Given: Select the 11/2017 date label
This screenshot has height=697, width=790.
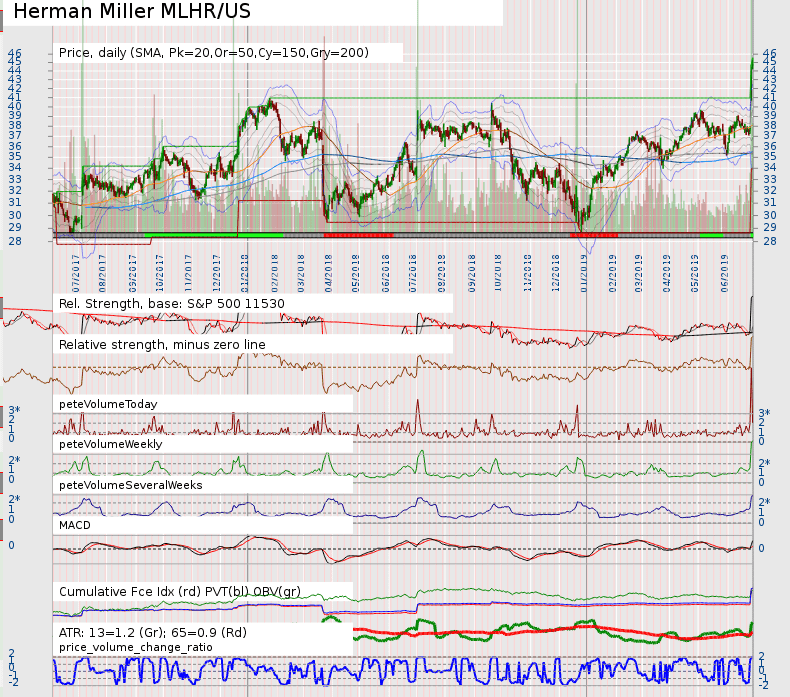Looking at the screenshot, I should pos(188,273).
